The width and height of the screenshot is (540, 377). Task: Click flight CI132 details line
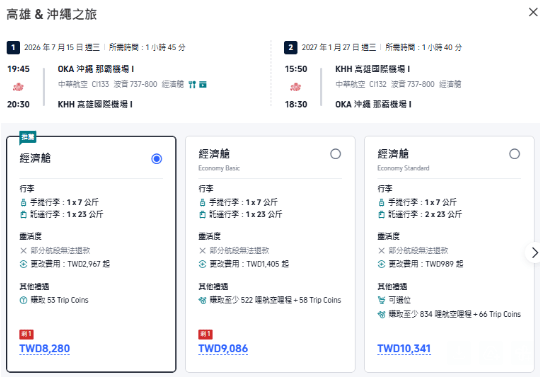coord(398,84)
